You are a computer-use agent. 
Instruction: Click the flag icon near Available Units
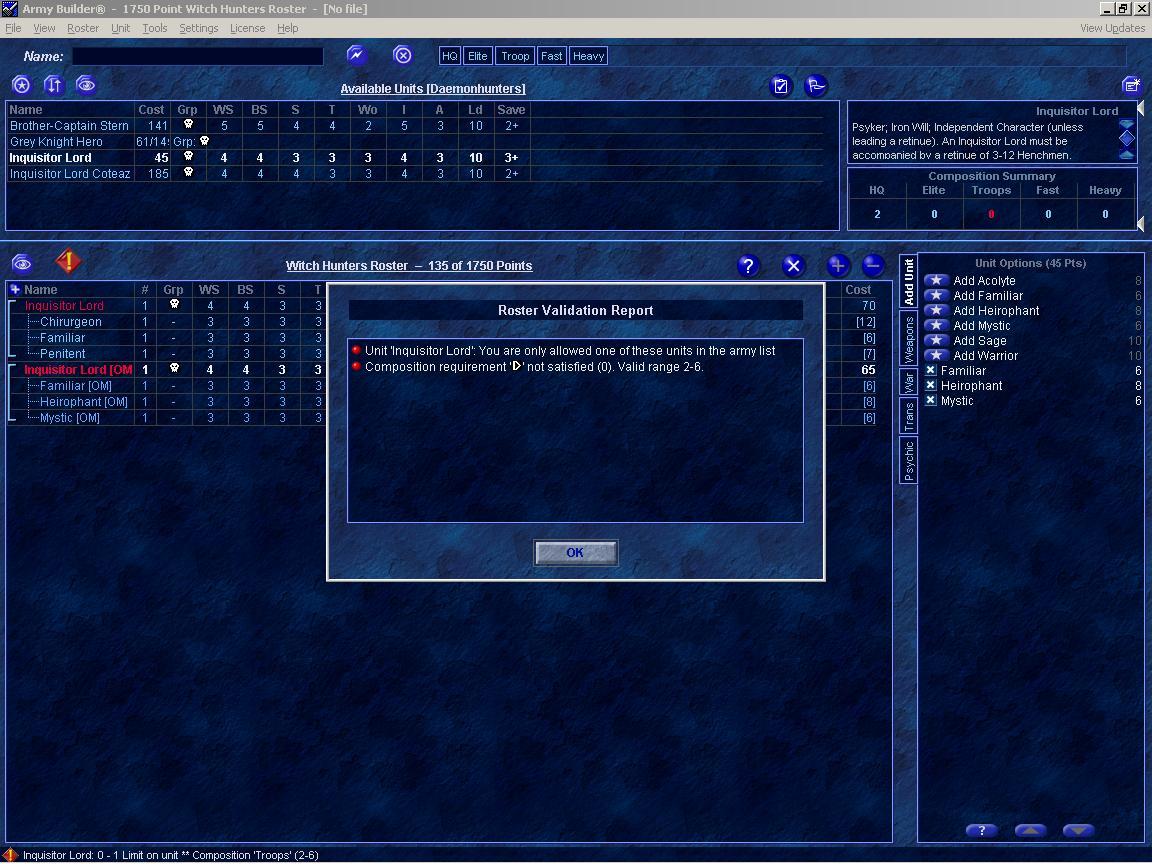point(816,86)
